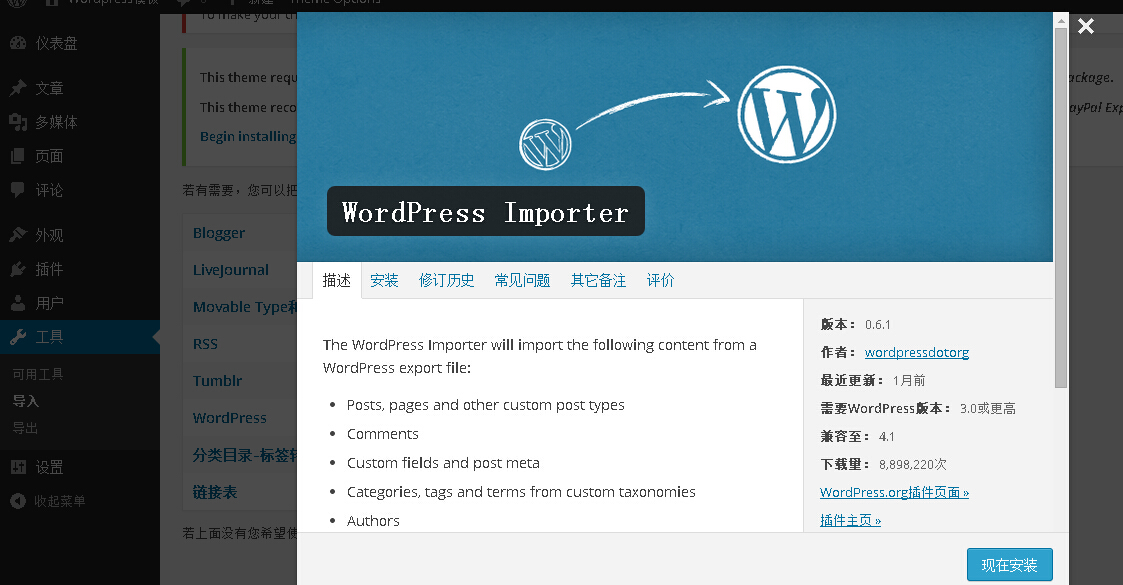Show the 评价 reviews tab
The image size is (1123, 585).
(x=660, y=280)
